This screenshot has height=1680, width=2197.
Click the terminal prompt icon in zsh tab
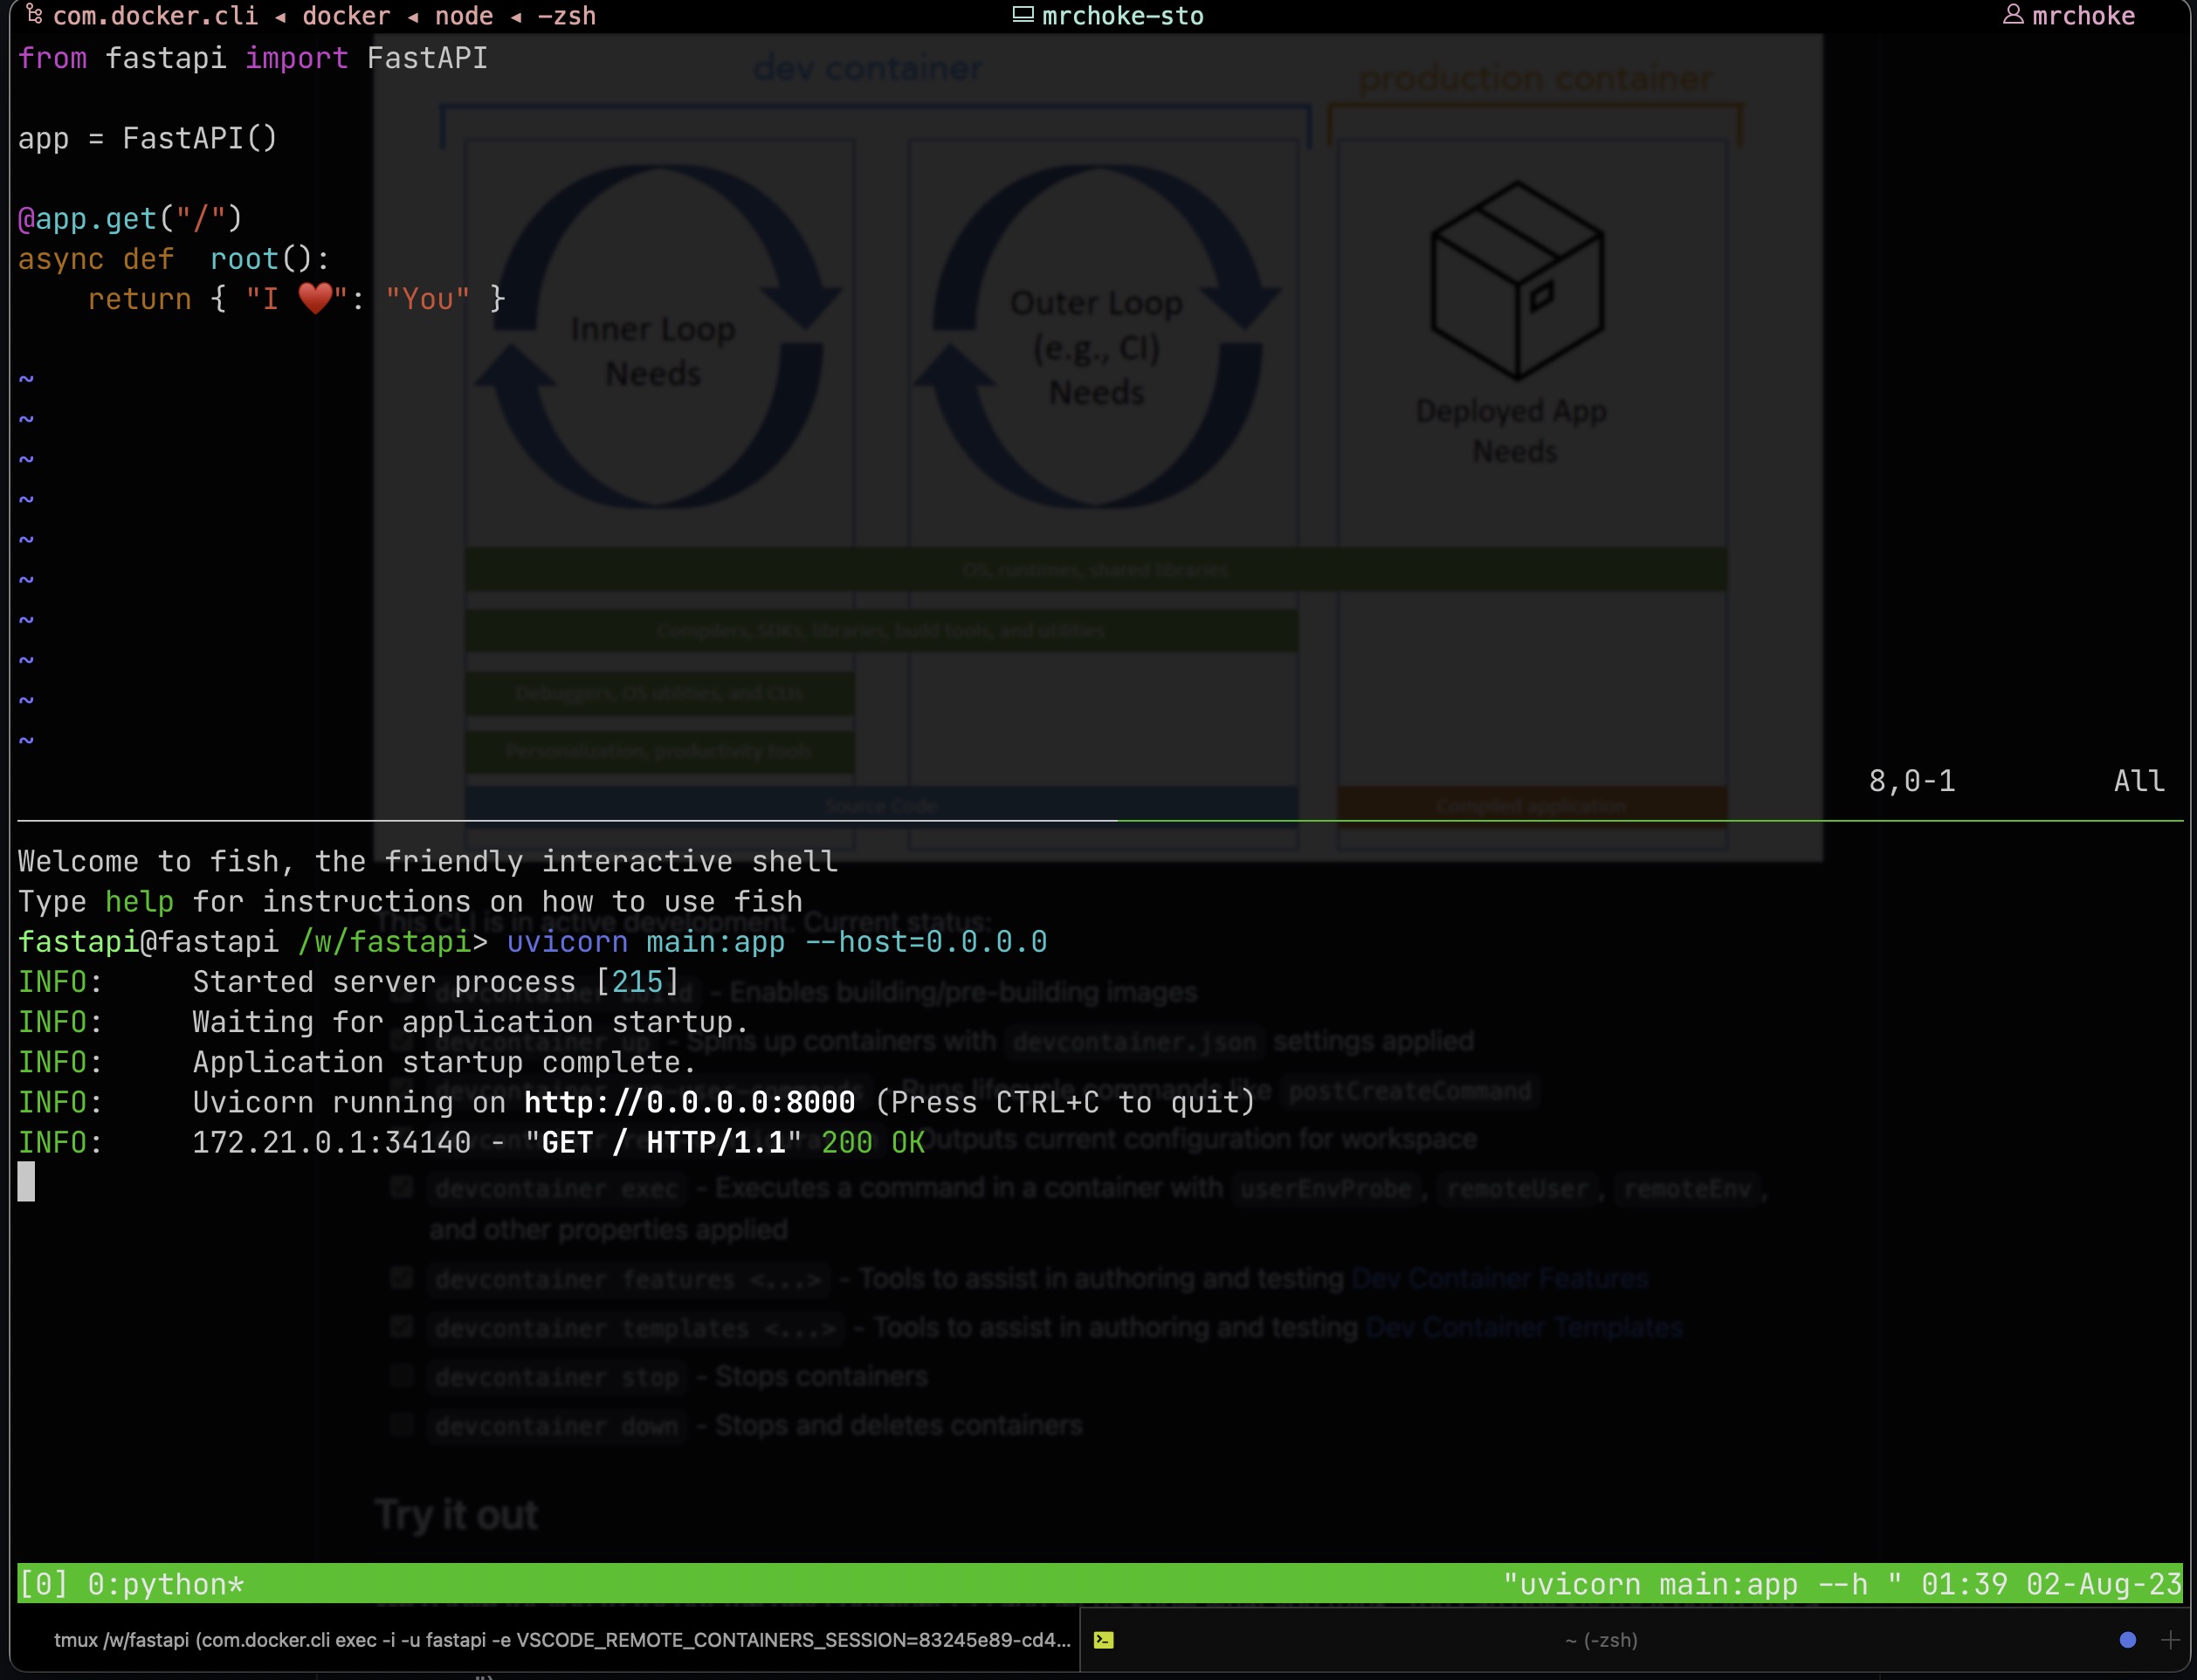(x=1103, y=1640)
